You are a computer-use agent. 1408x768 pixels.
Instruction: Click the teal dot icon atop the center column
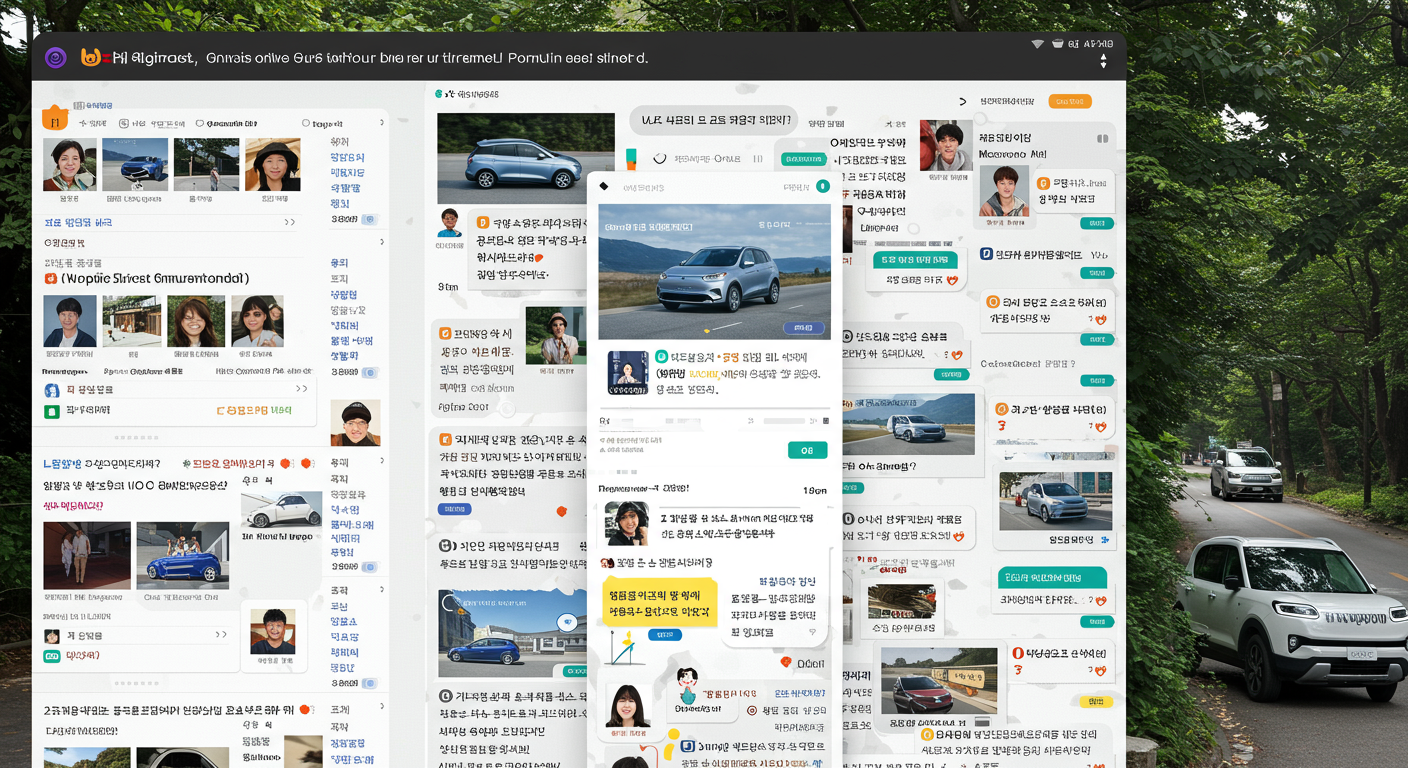click(x=438, y=94)
